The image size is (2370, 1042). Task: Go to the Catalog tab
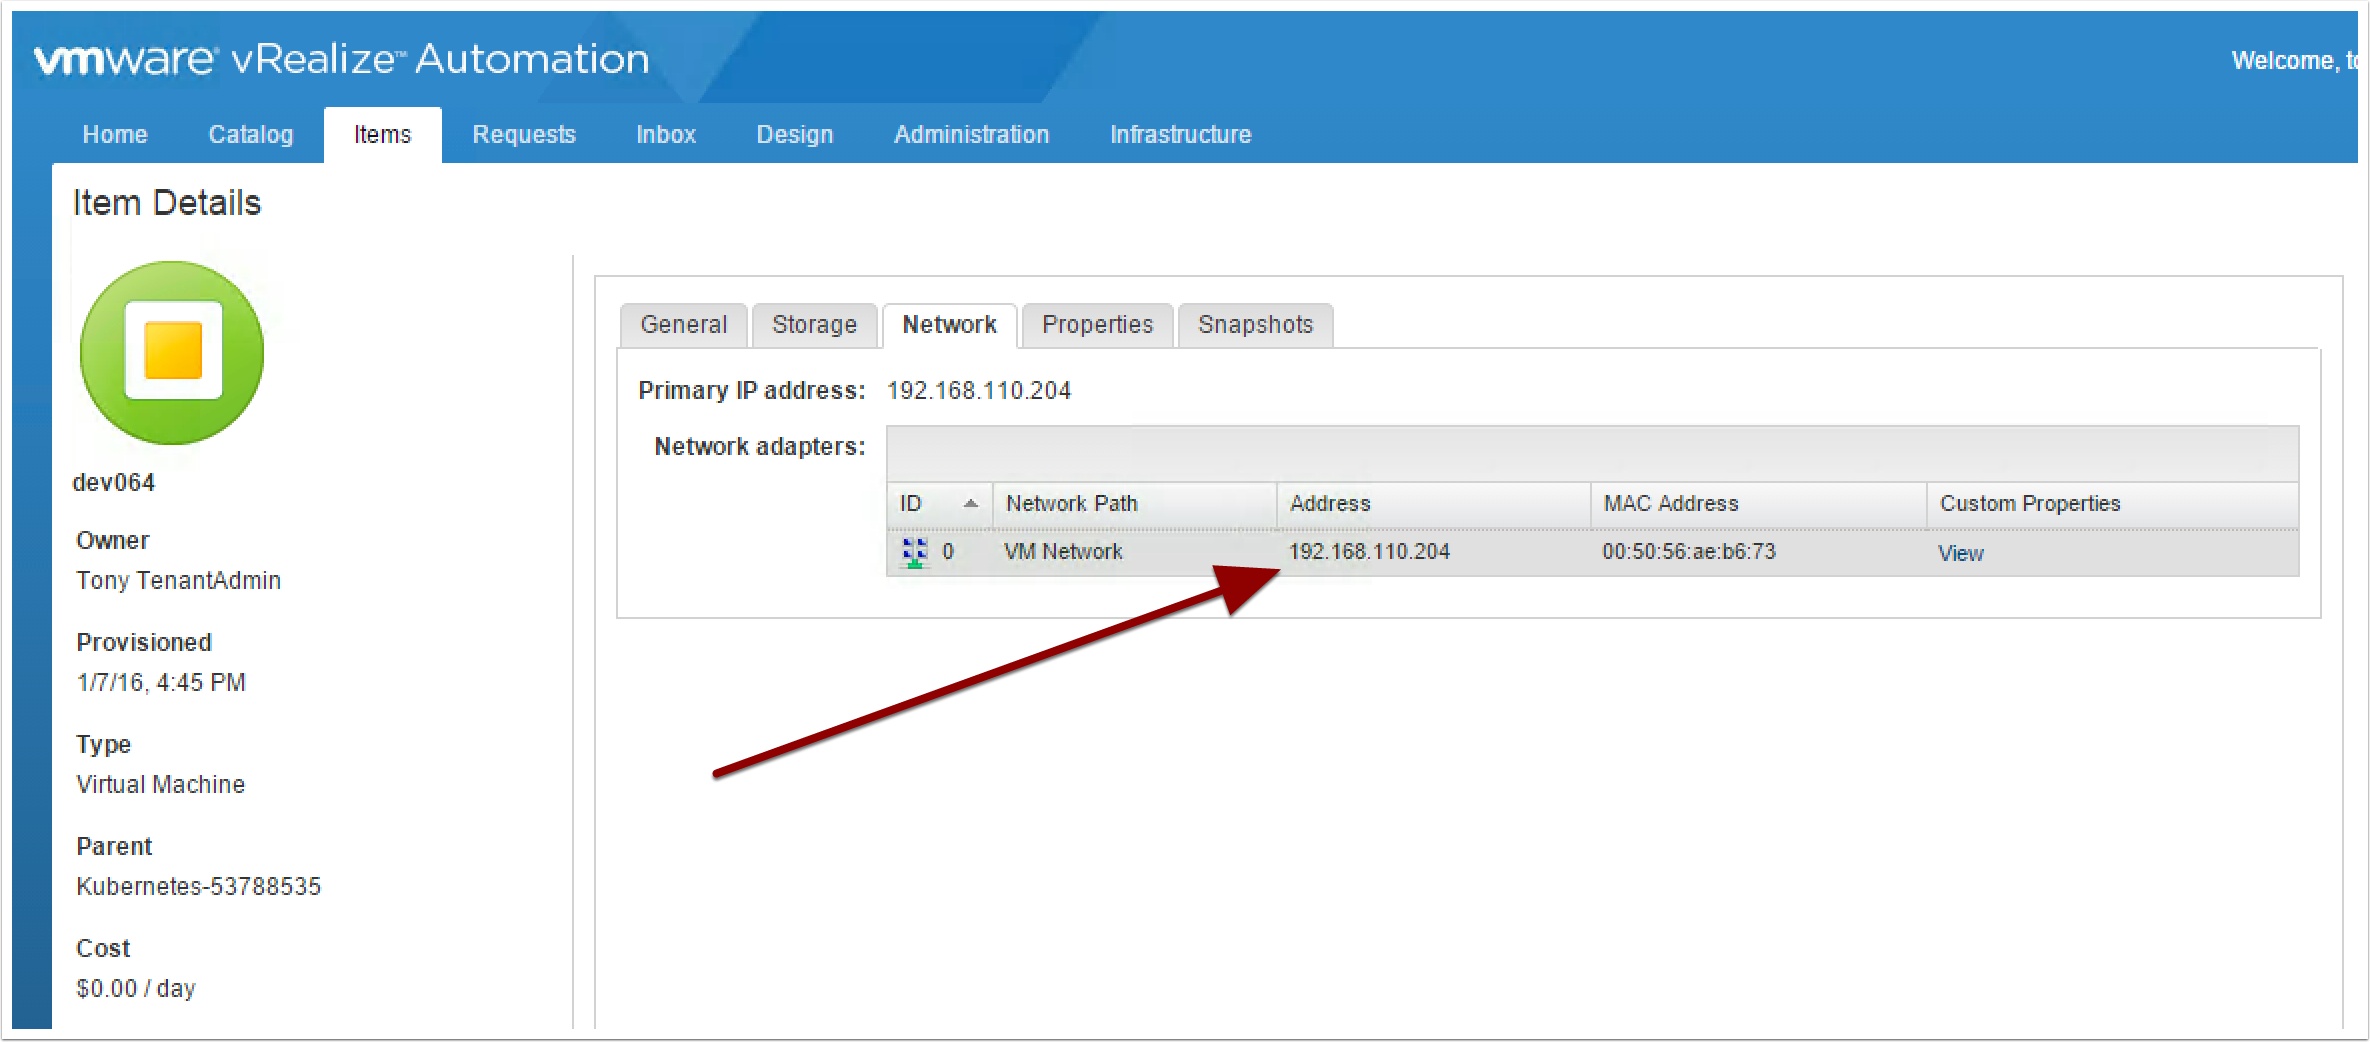(250, 135)
